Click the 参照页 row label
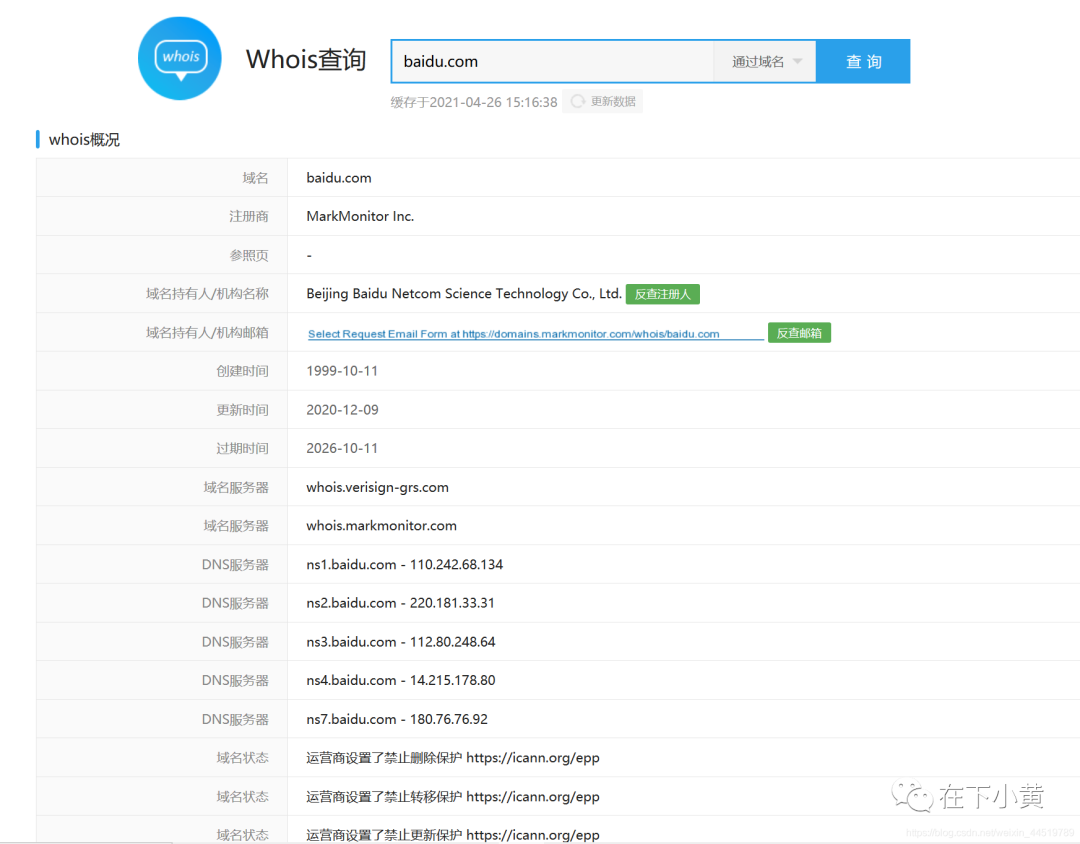Image resolution: width=1080 pixels, height=844 pixels. [x=249, y=256]
